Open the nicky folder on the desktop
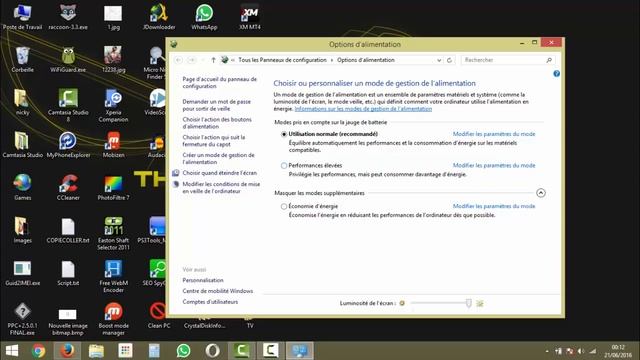 coord(22,102)
